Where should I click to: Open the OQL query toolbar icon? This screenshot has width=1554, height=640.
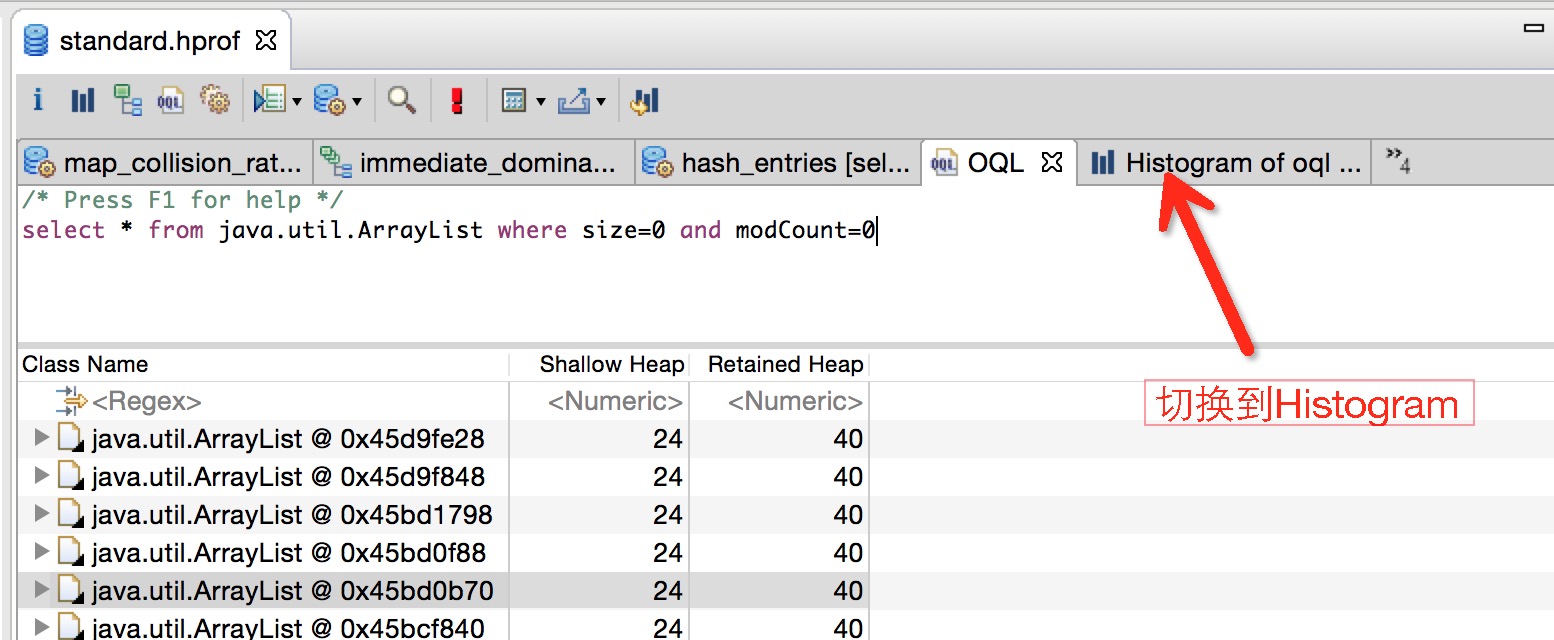pyautogui.click(x=170, y=100)
